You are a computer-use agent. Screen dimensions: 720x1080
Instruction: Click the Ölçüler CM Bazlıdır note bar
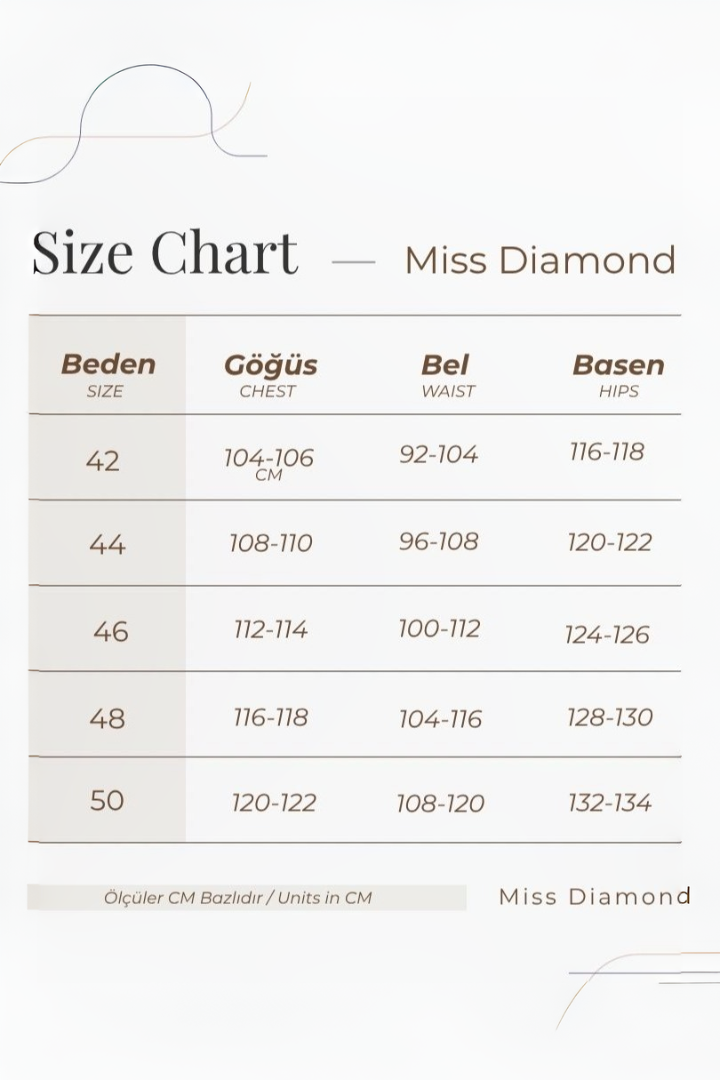[x=246, y=897]
